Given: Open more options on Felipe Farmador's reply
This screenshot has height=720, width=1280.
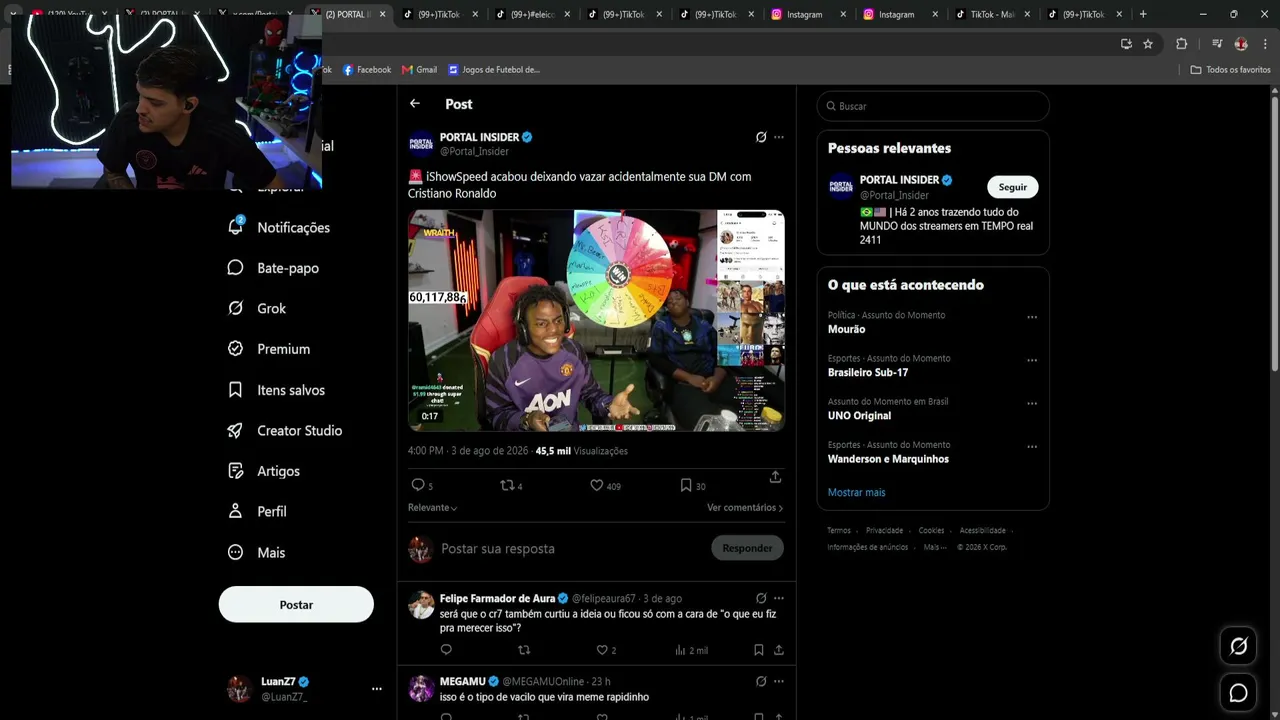Looking at the screenshot, I should point(779,598).
